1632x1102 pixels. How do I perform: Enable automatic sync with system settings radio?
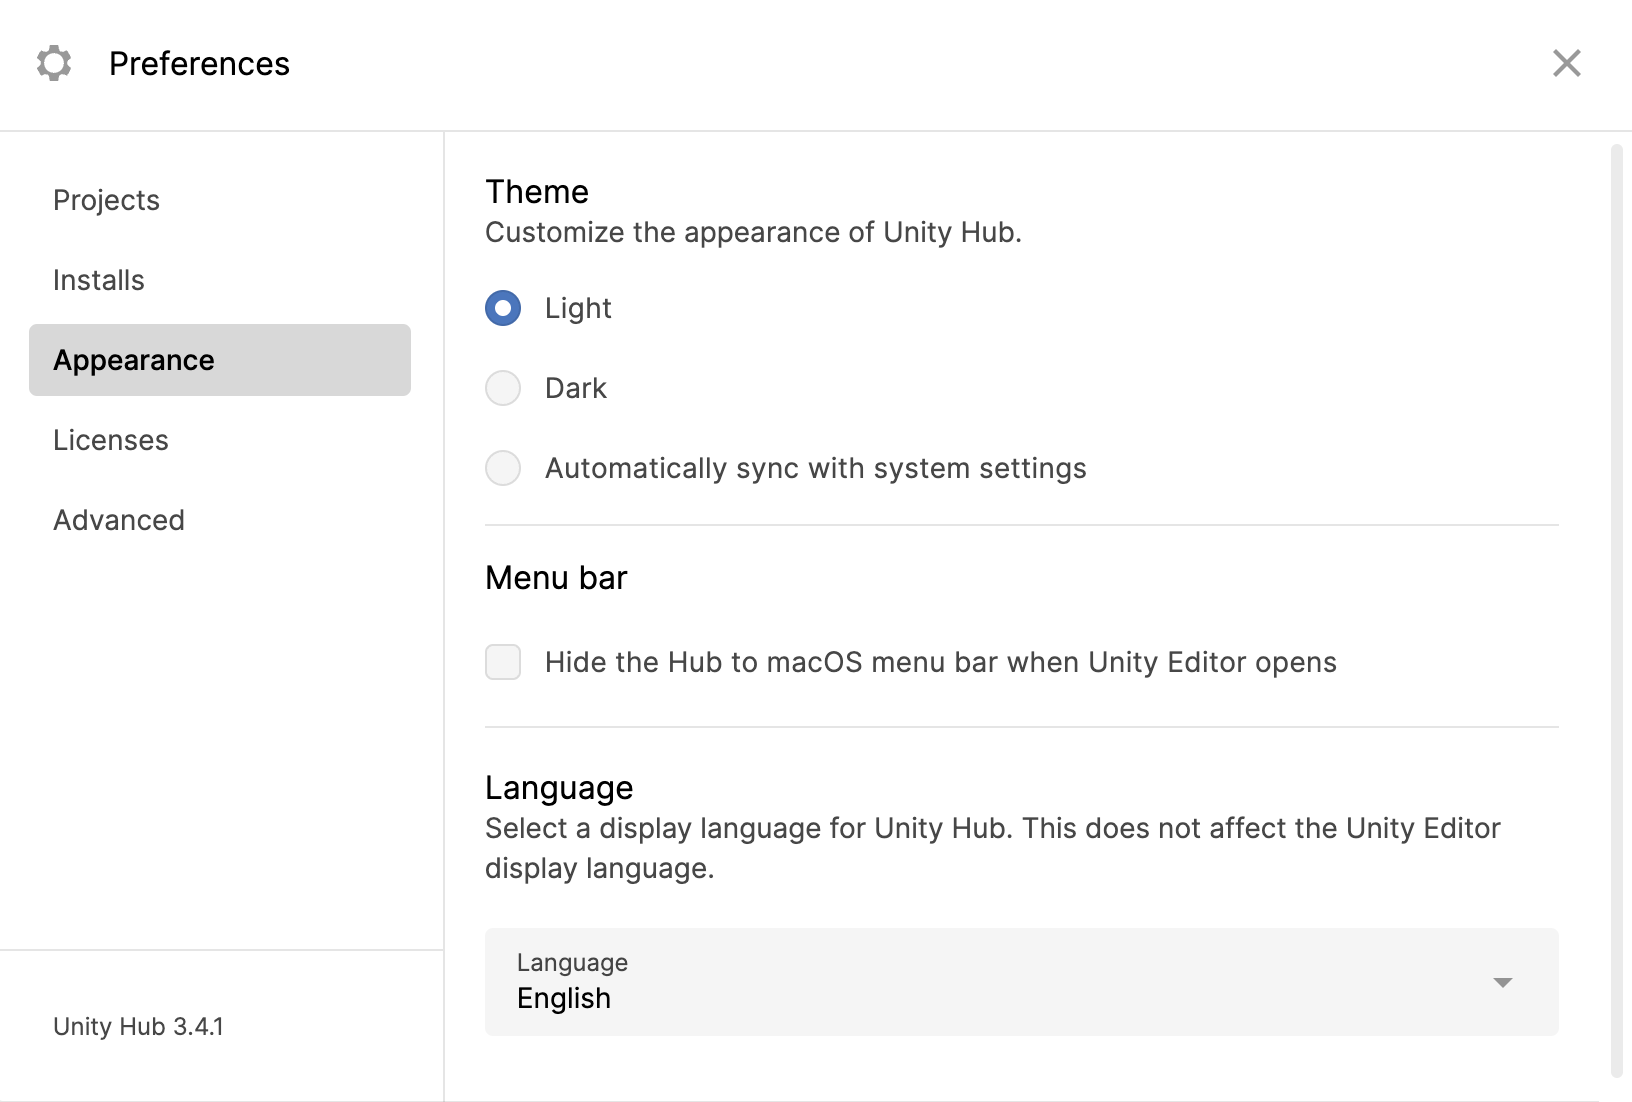(x=503, y=468)
